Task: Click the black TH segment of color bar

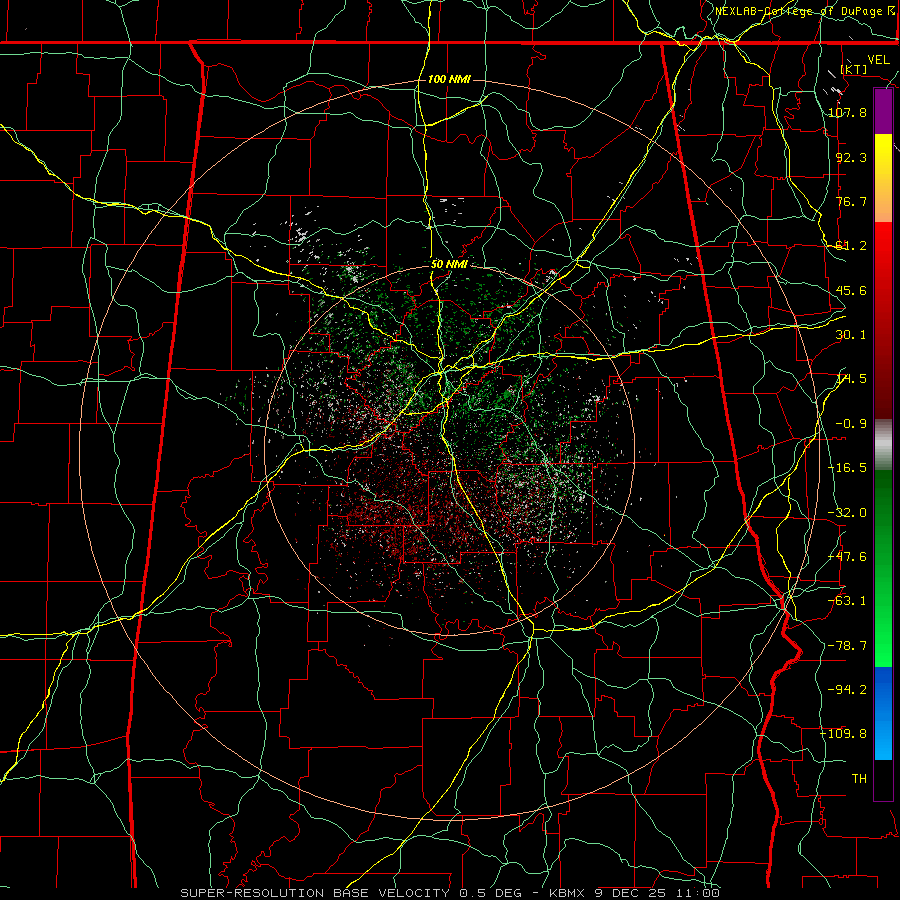Action: pos(883,779)
